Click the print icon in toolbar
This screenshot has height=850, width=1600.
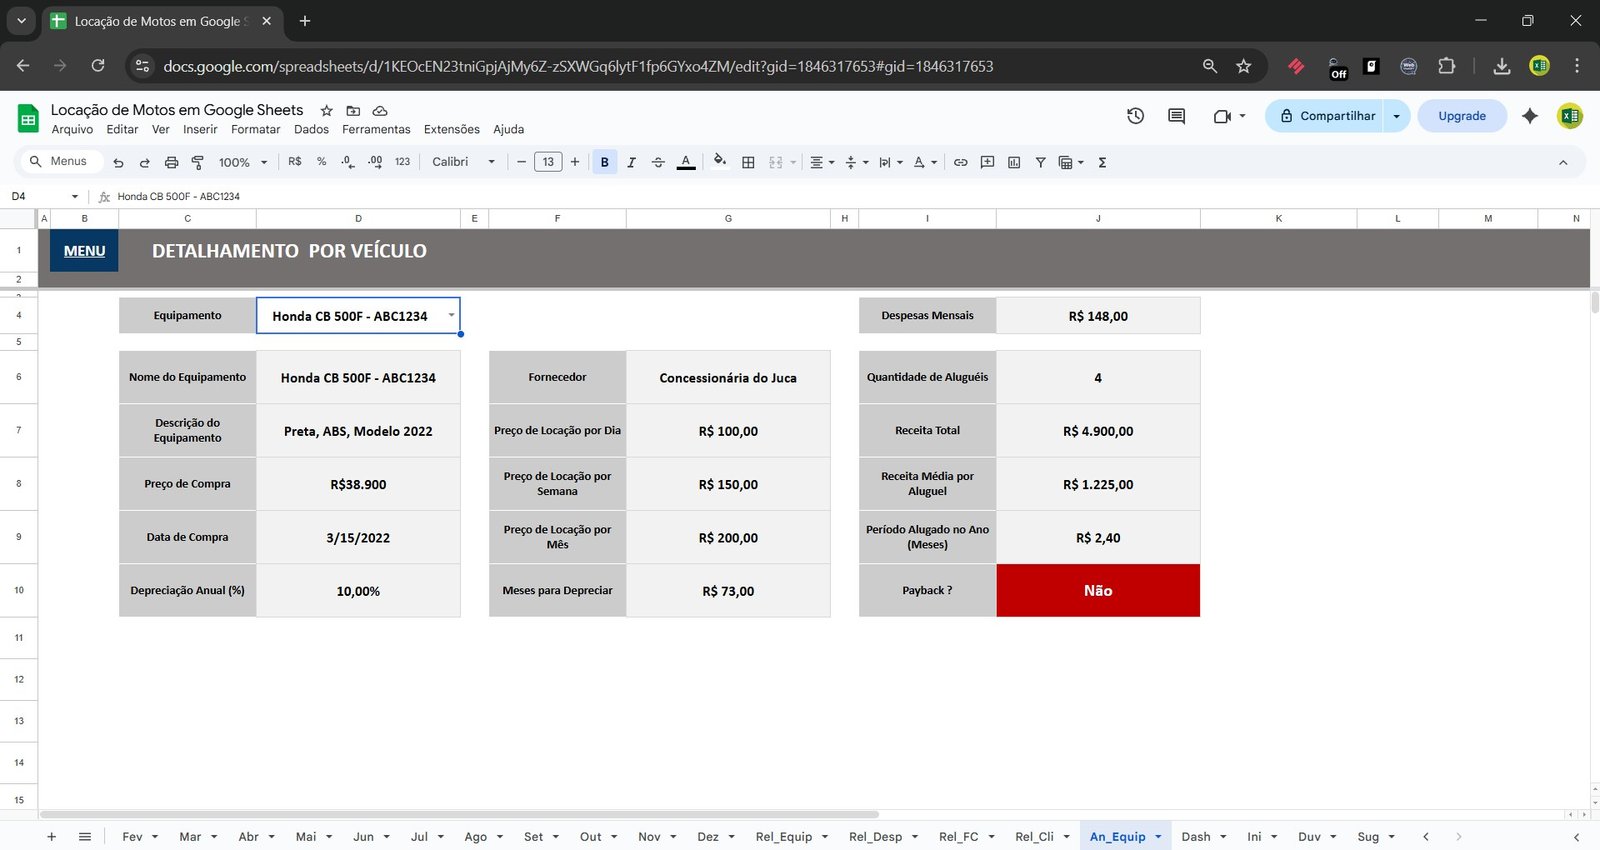point(171,162)
